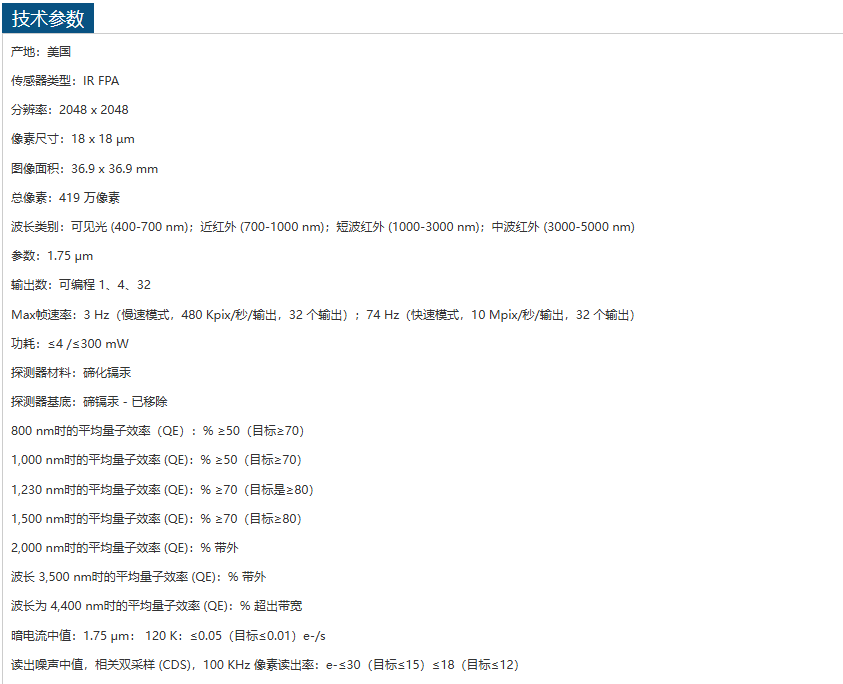This screenshot has width=843, height=684.
Task: Click the 分辨率 2048 x 2048 line
Action: (x=70, y=110)
